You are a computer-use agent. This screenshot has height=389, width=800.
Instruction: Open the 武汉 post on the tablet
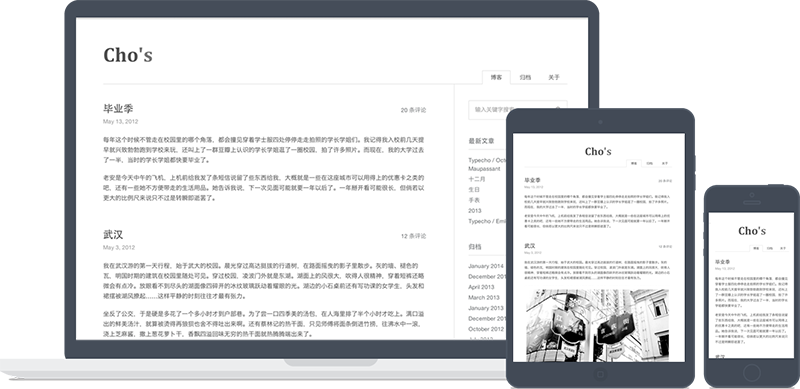pos(530,247)
